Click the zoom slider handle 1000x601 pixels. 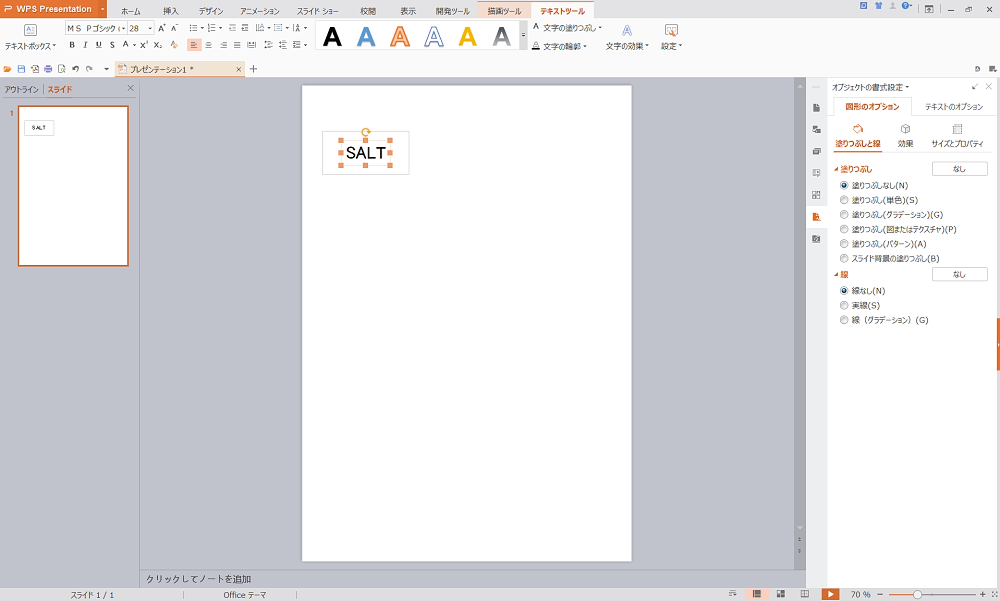tap(917, 594)
